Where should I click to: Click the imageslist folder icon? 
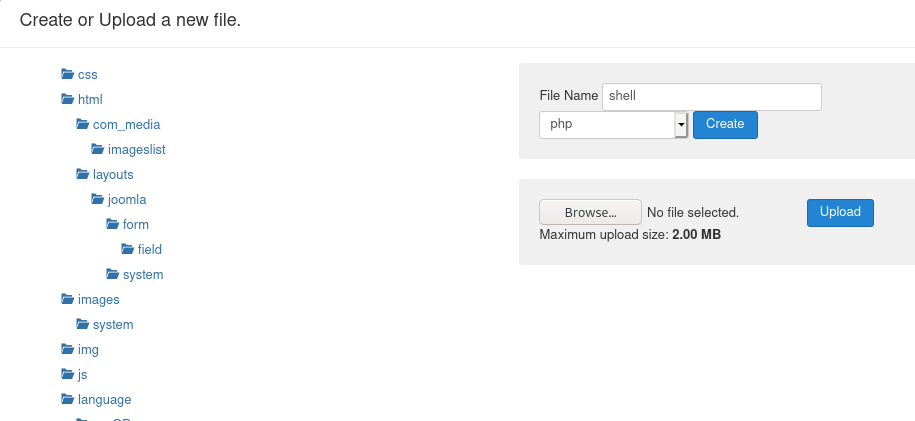(98, 149)
